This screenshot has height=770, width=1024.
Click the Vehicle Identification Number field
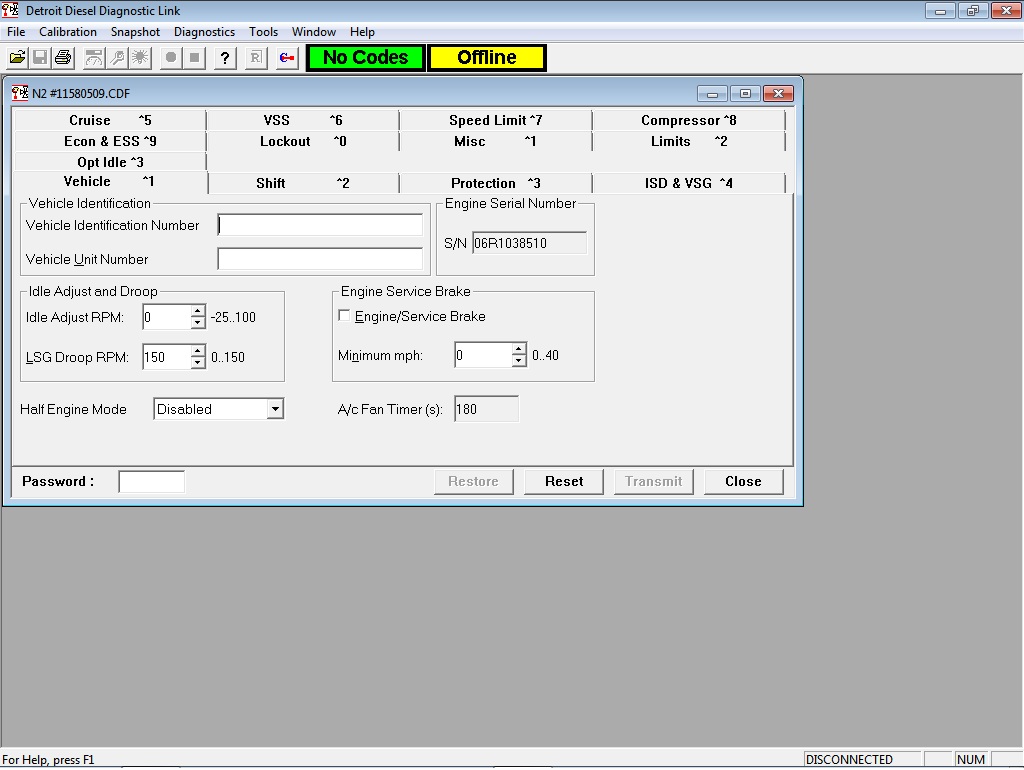coord(320,225)
